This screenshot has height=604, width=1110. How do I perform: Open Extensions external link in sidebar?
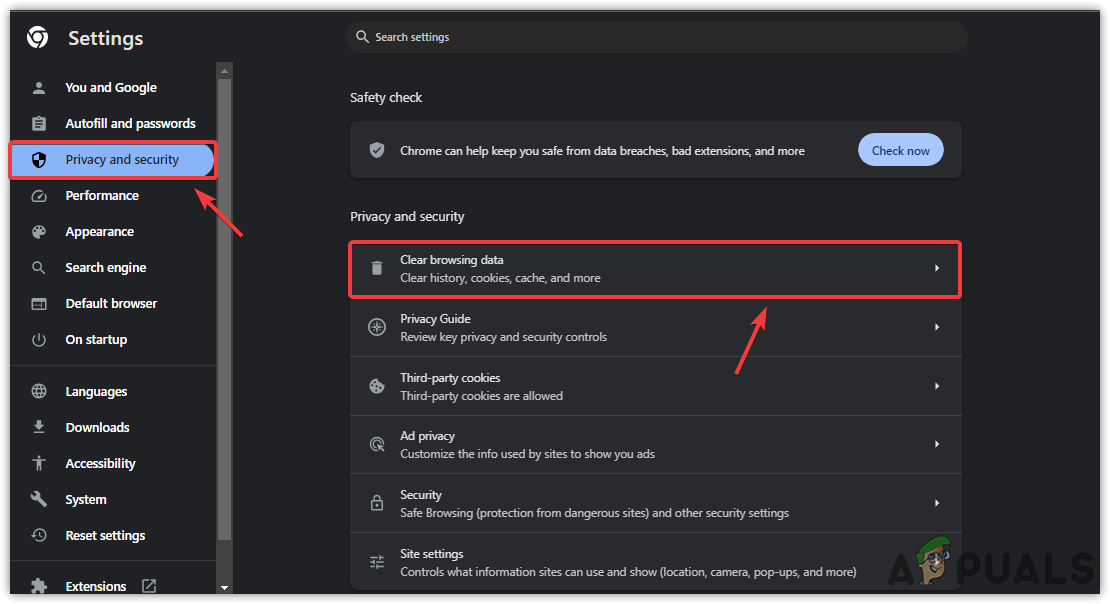coord(149,586)
